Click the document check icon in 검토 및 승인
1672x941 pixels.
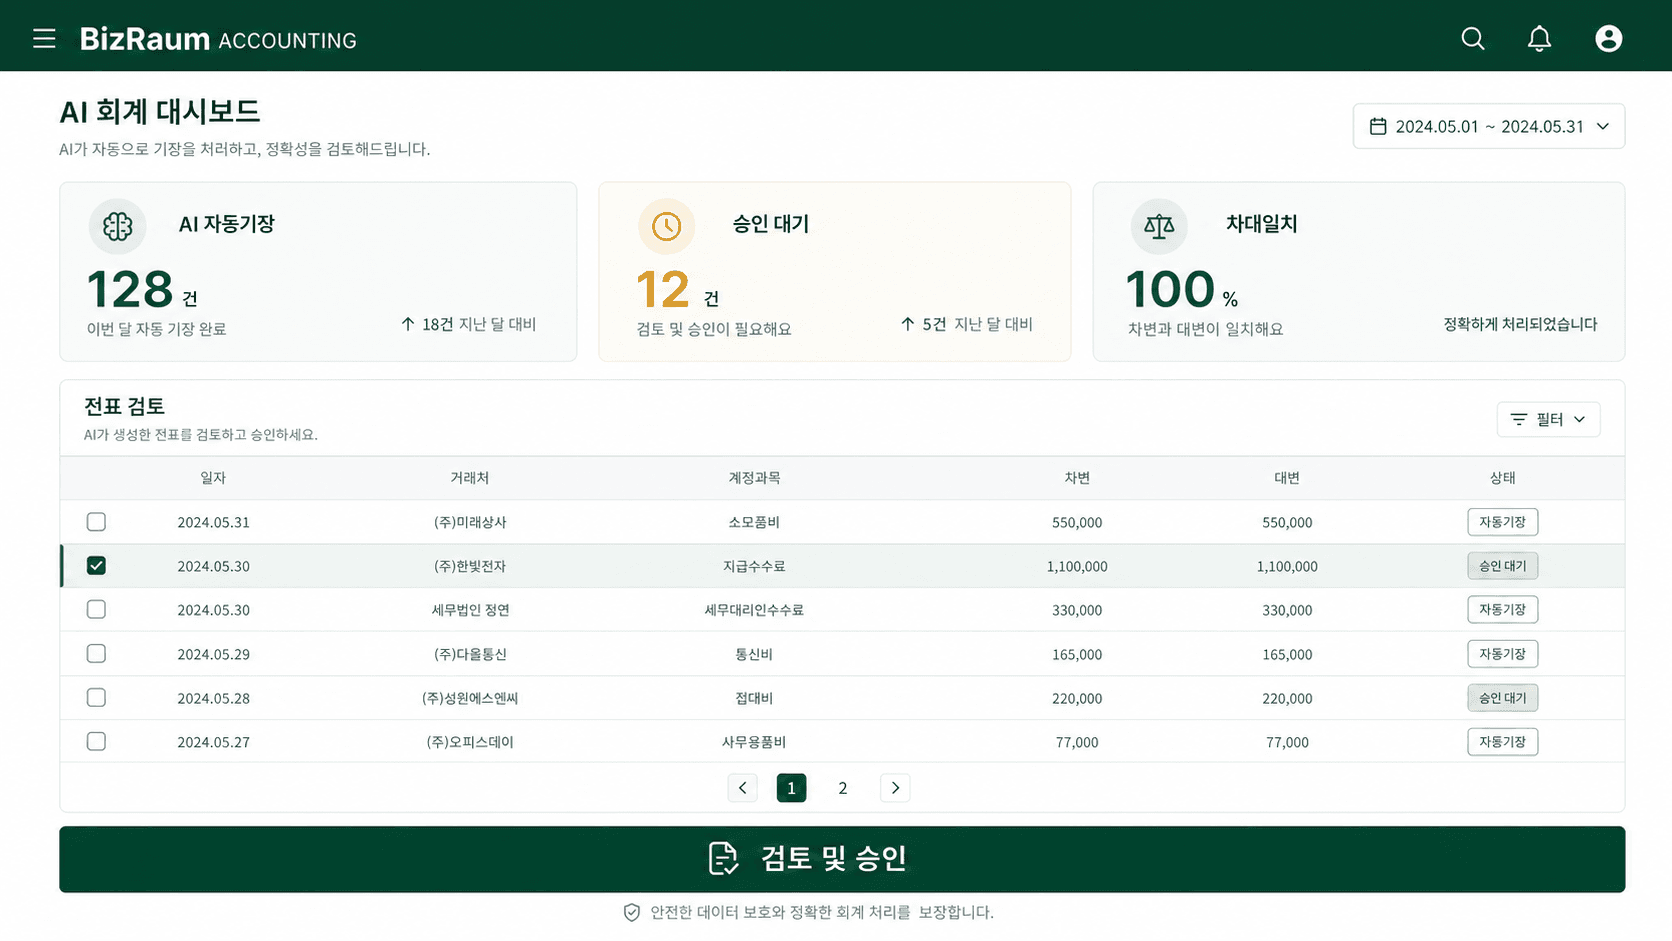[723, 858]
